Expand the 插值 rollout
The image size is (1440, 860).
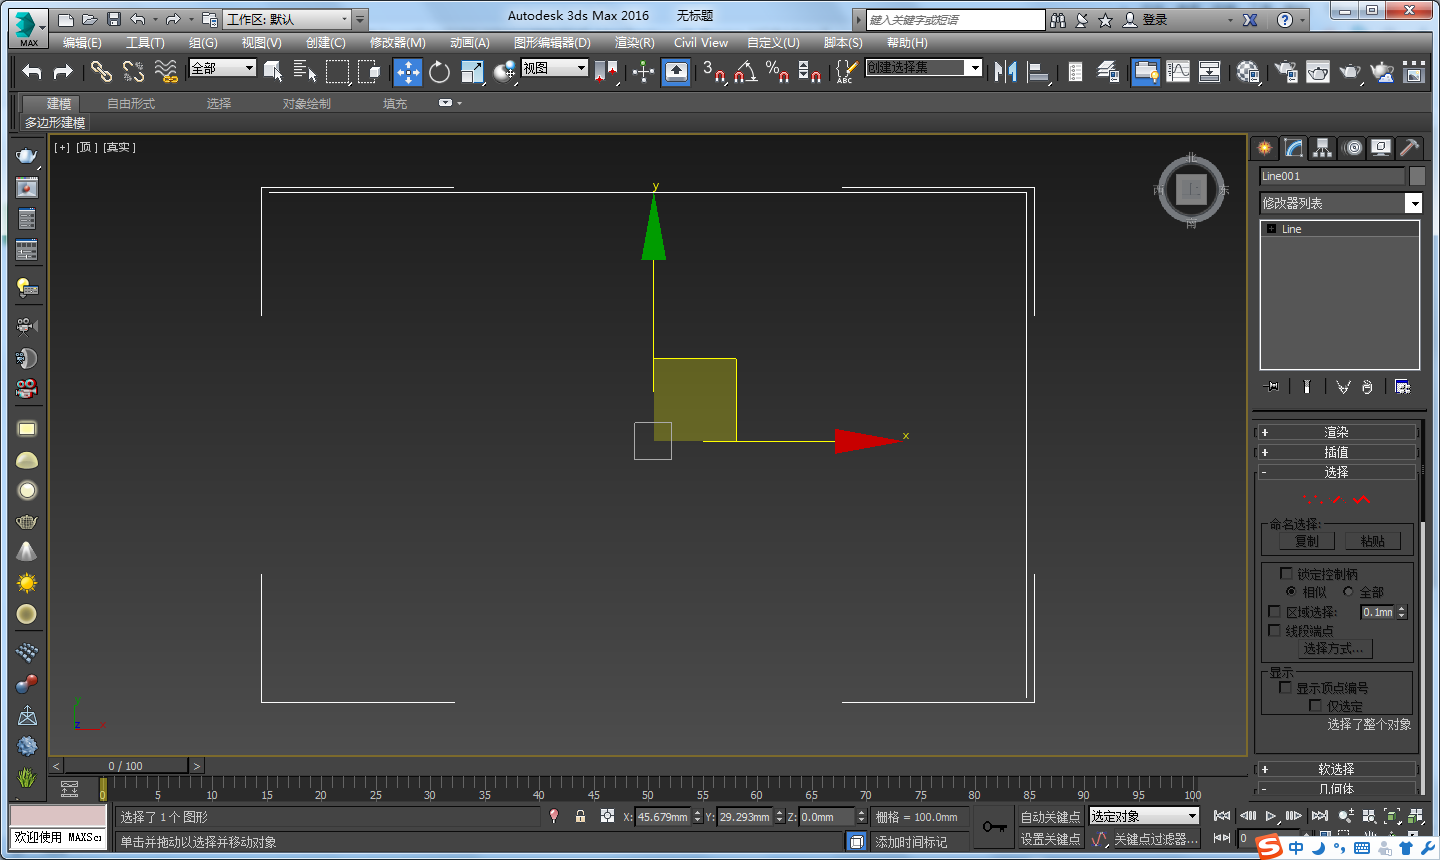(1336, 452)
